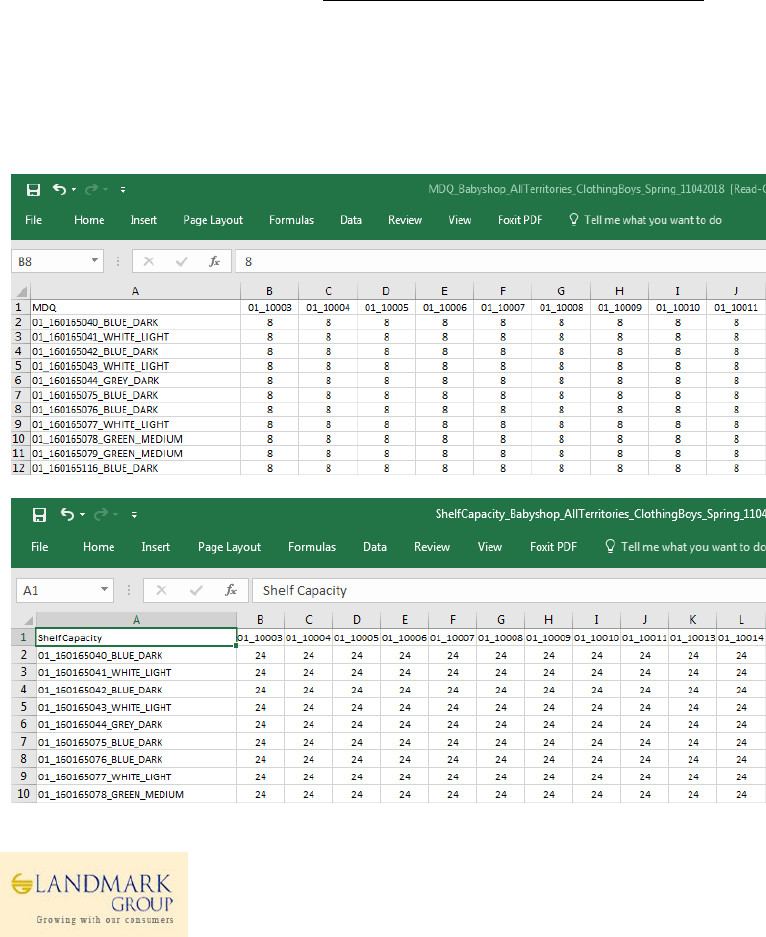Screen dimensions: 766x937
Task: Click the Redo arrow in the ShelfCapacity workbook
Action: pyautogui.click(x=102, y=515)
